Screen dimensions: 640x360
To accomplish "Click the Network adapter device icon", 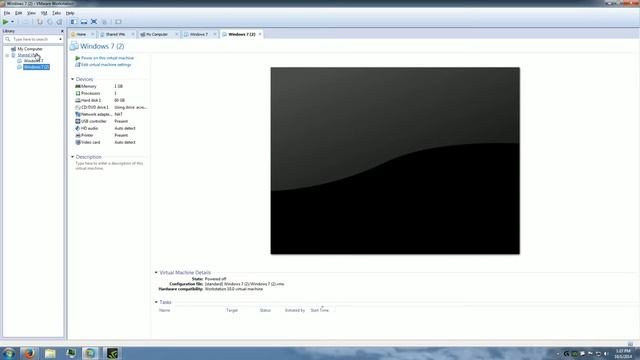I will pyautogui.click(x=78, y=114).
